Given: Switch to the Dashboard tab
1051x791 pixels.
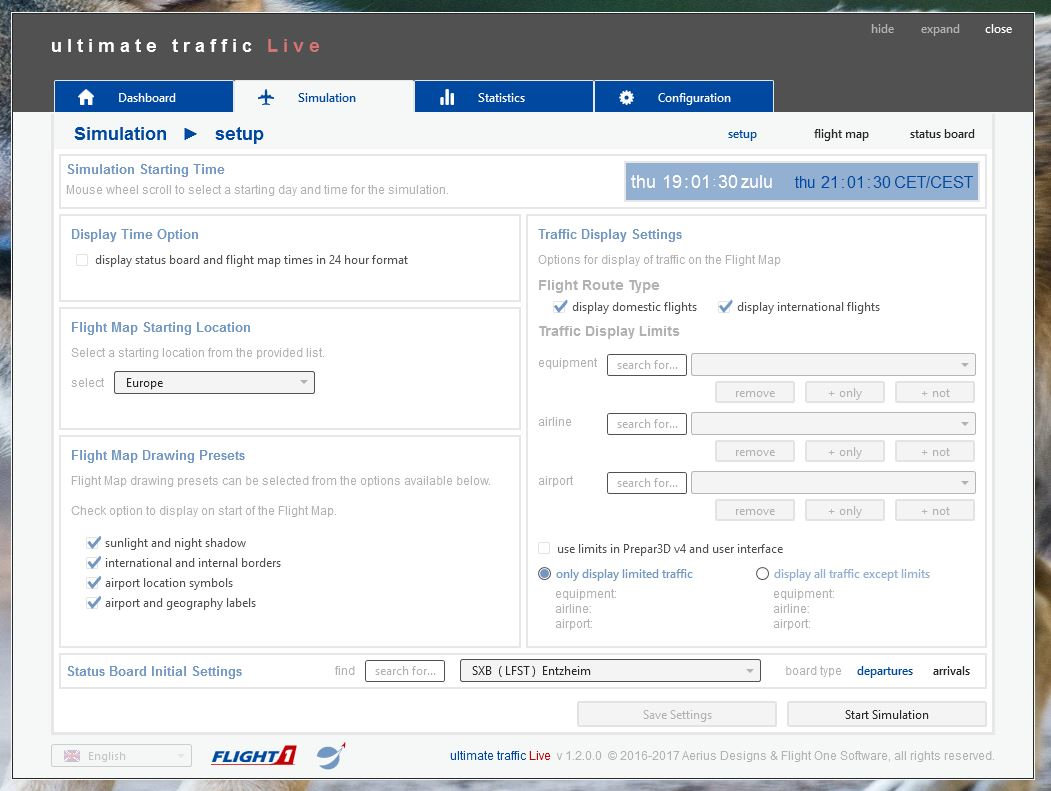Looking at the screenshot, I should [x=143, y=97].
